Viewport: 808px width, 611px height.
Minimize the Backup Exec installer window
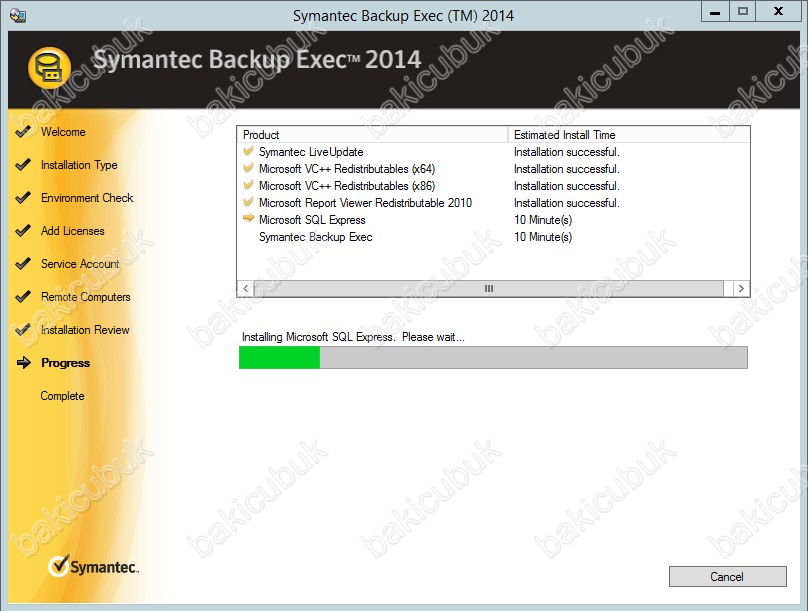click(x=715, y=11)
